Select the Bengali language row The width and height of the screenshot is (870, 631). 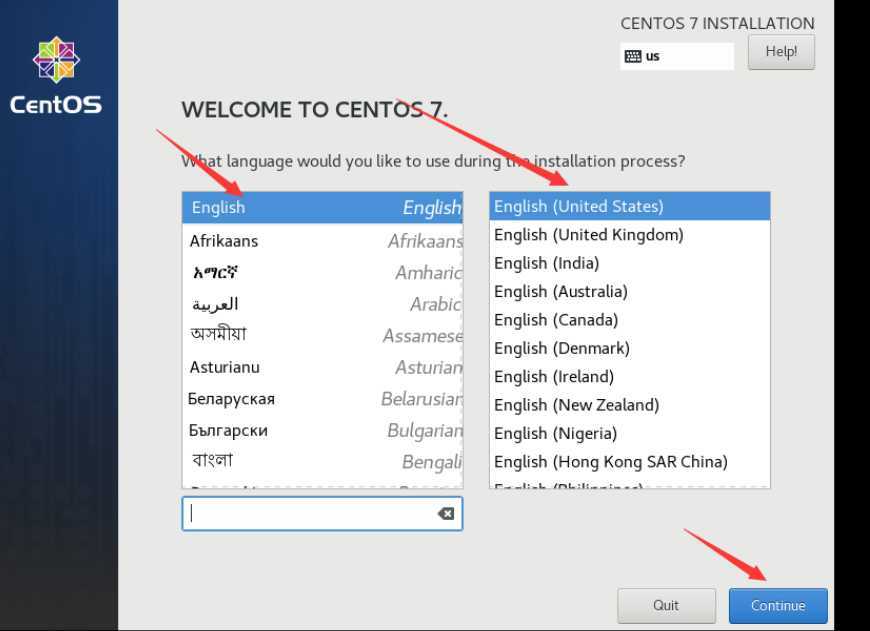[x=322, y=461]
